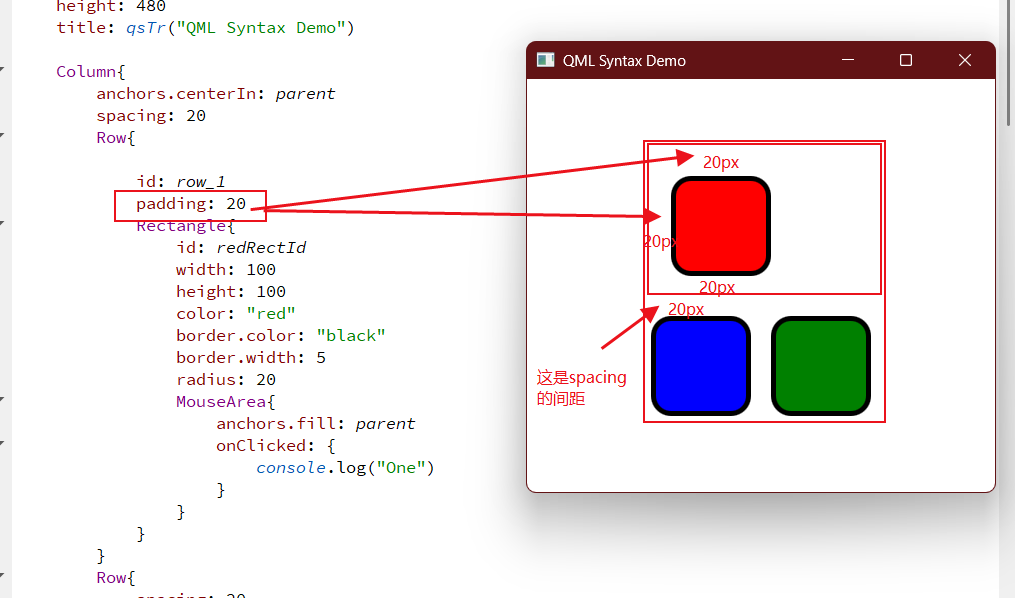The image size is (1015, 598).
Task: Click the code line radius: 20
Action: pos(226,380)
